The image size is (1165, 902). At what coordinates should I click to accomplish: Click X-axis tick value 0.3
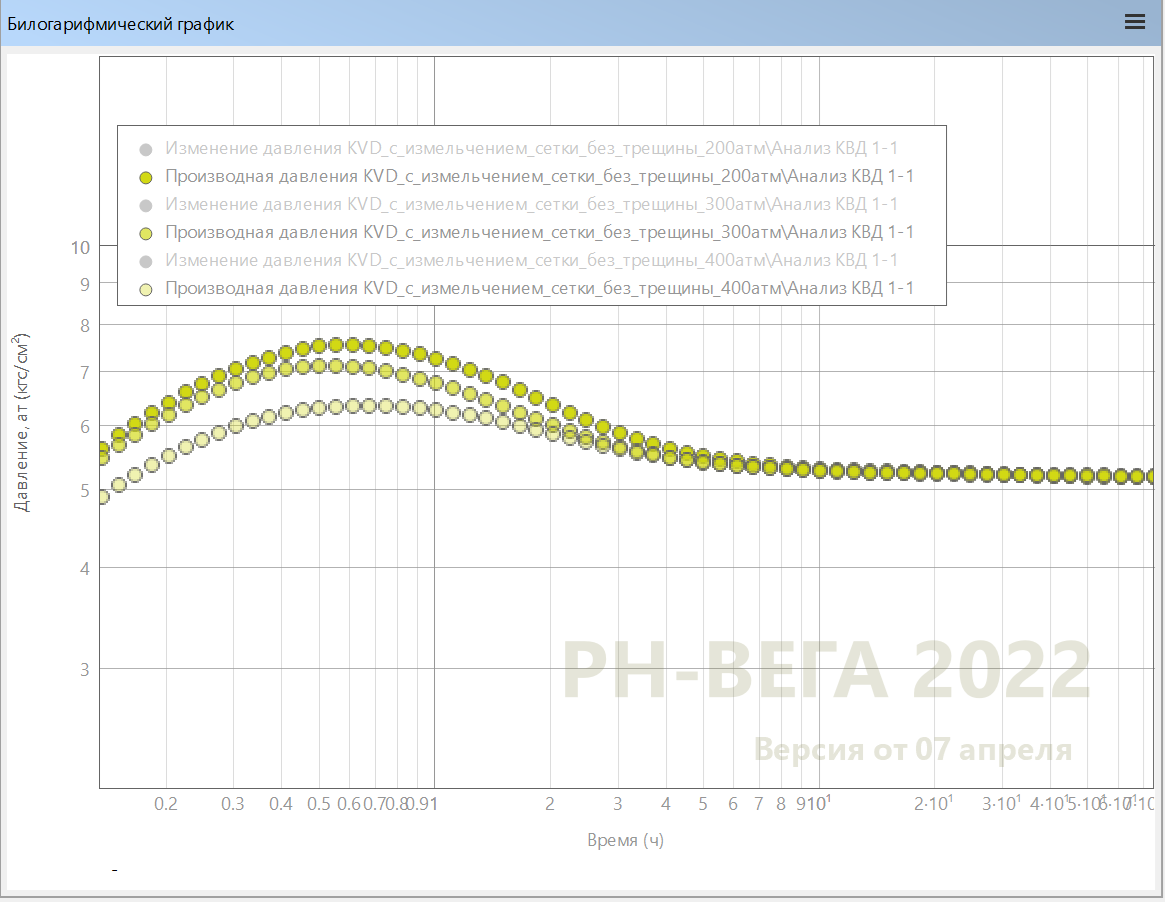pos(233,804)
